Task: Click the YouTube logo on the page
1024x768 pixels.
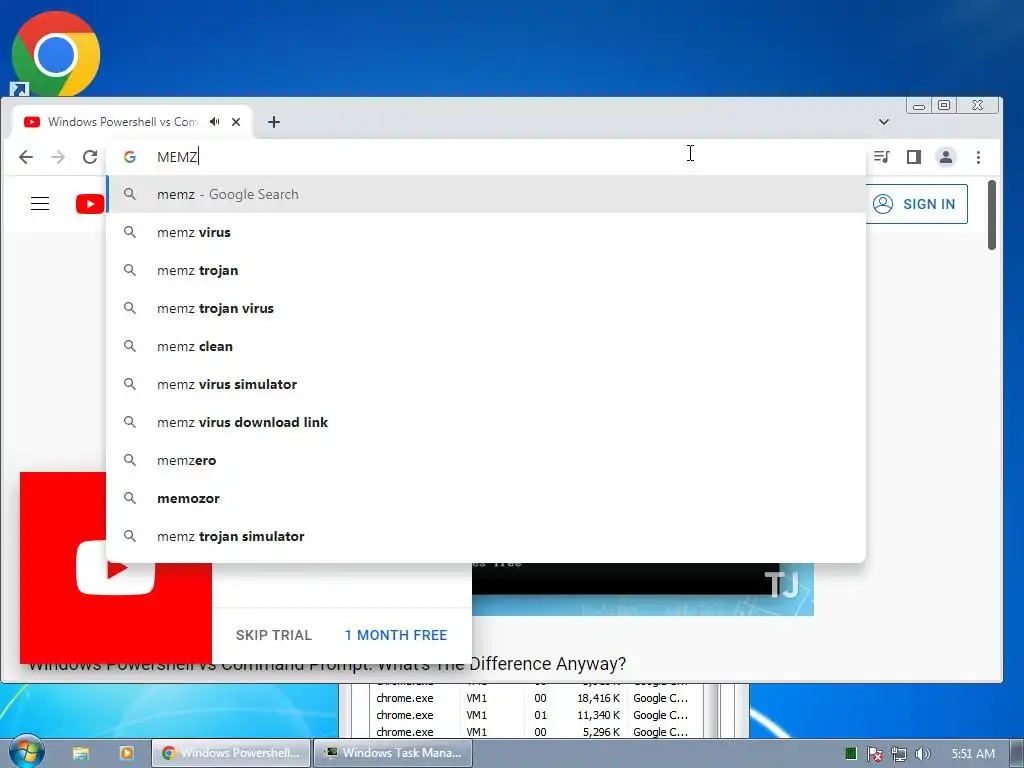Action: (x=90, y=204)
